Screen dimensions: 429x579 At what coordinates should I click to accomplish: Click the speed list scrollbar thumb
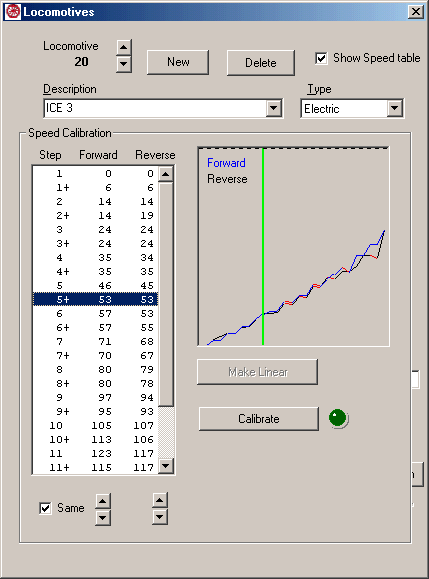coord(166,294)
